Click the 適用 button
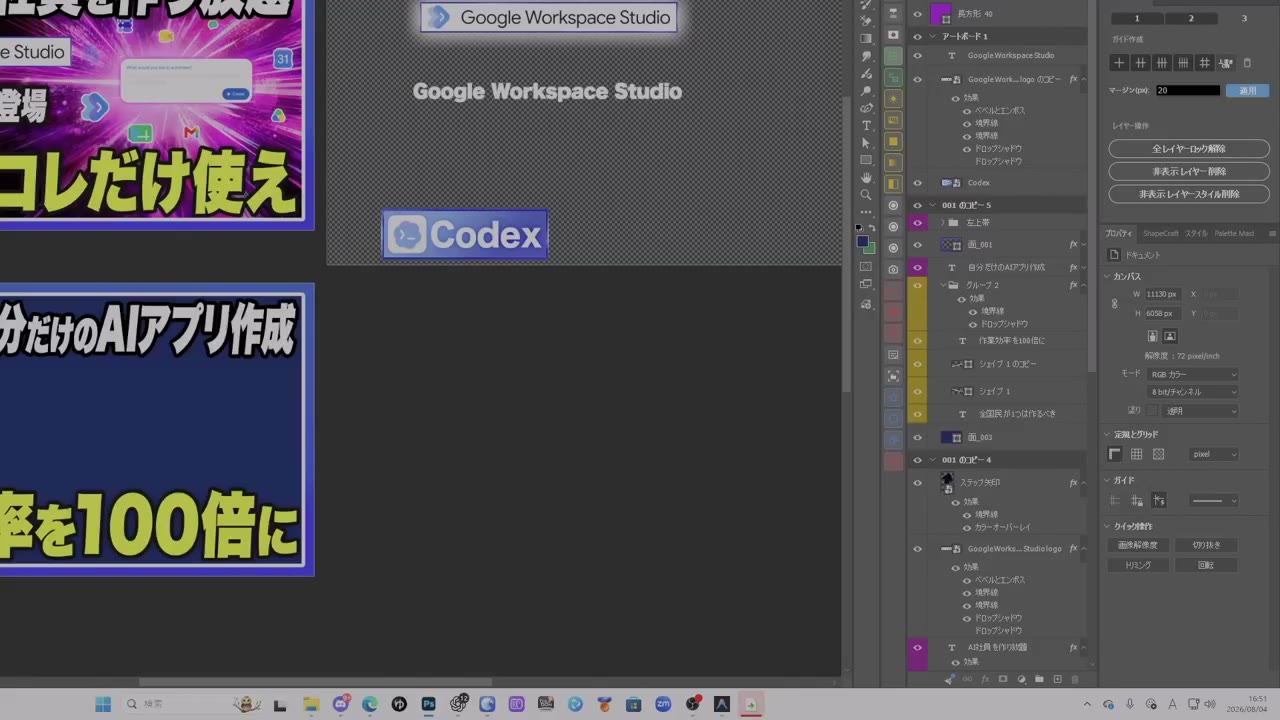This screenshot has height=720, width=1280. (x=1247, y=90)
